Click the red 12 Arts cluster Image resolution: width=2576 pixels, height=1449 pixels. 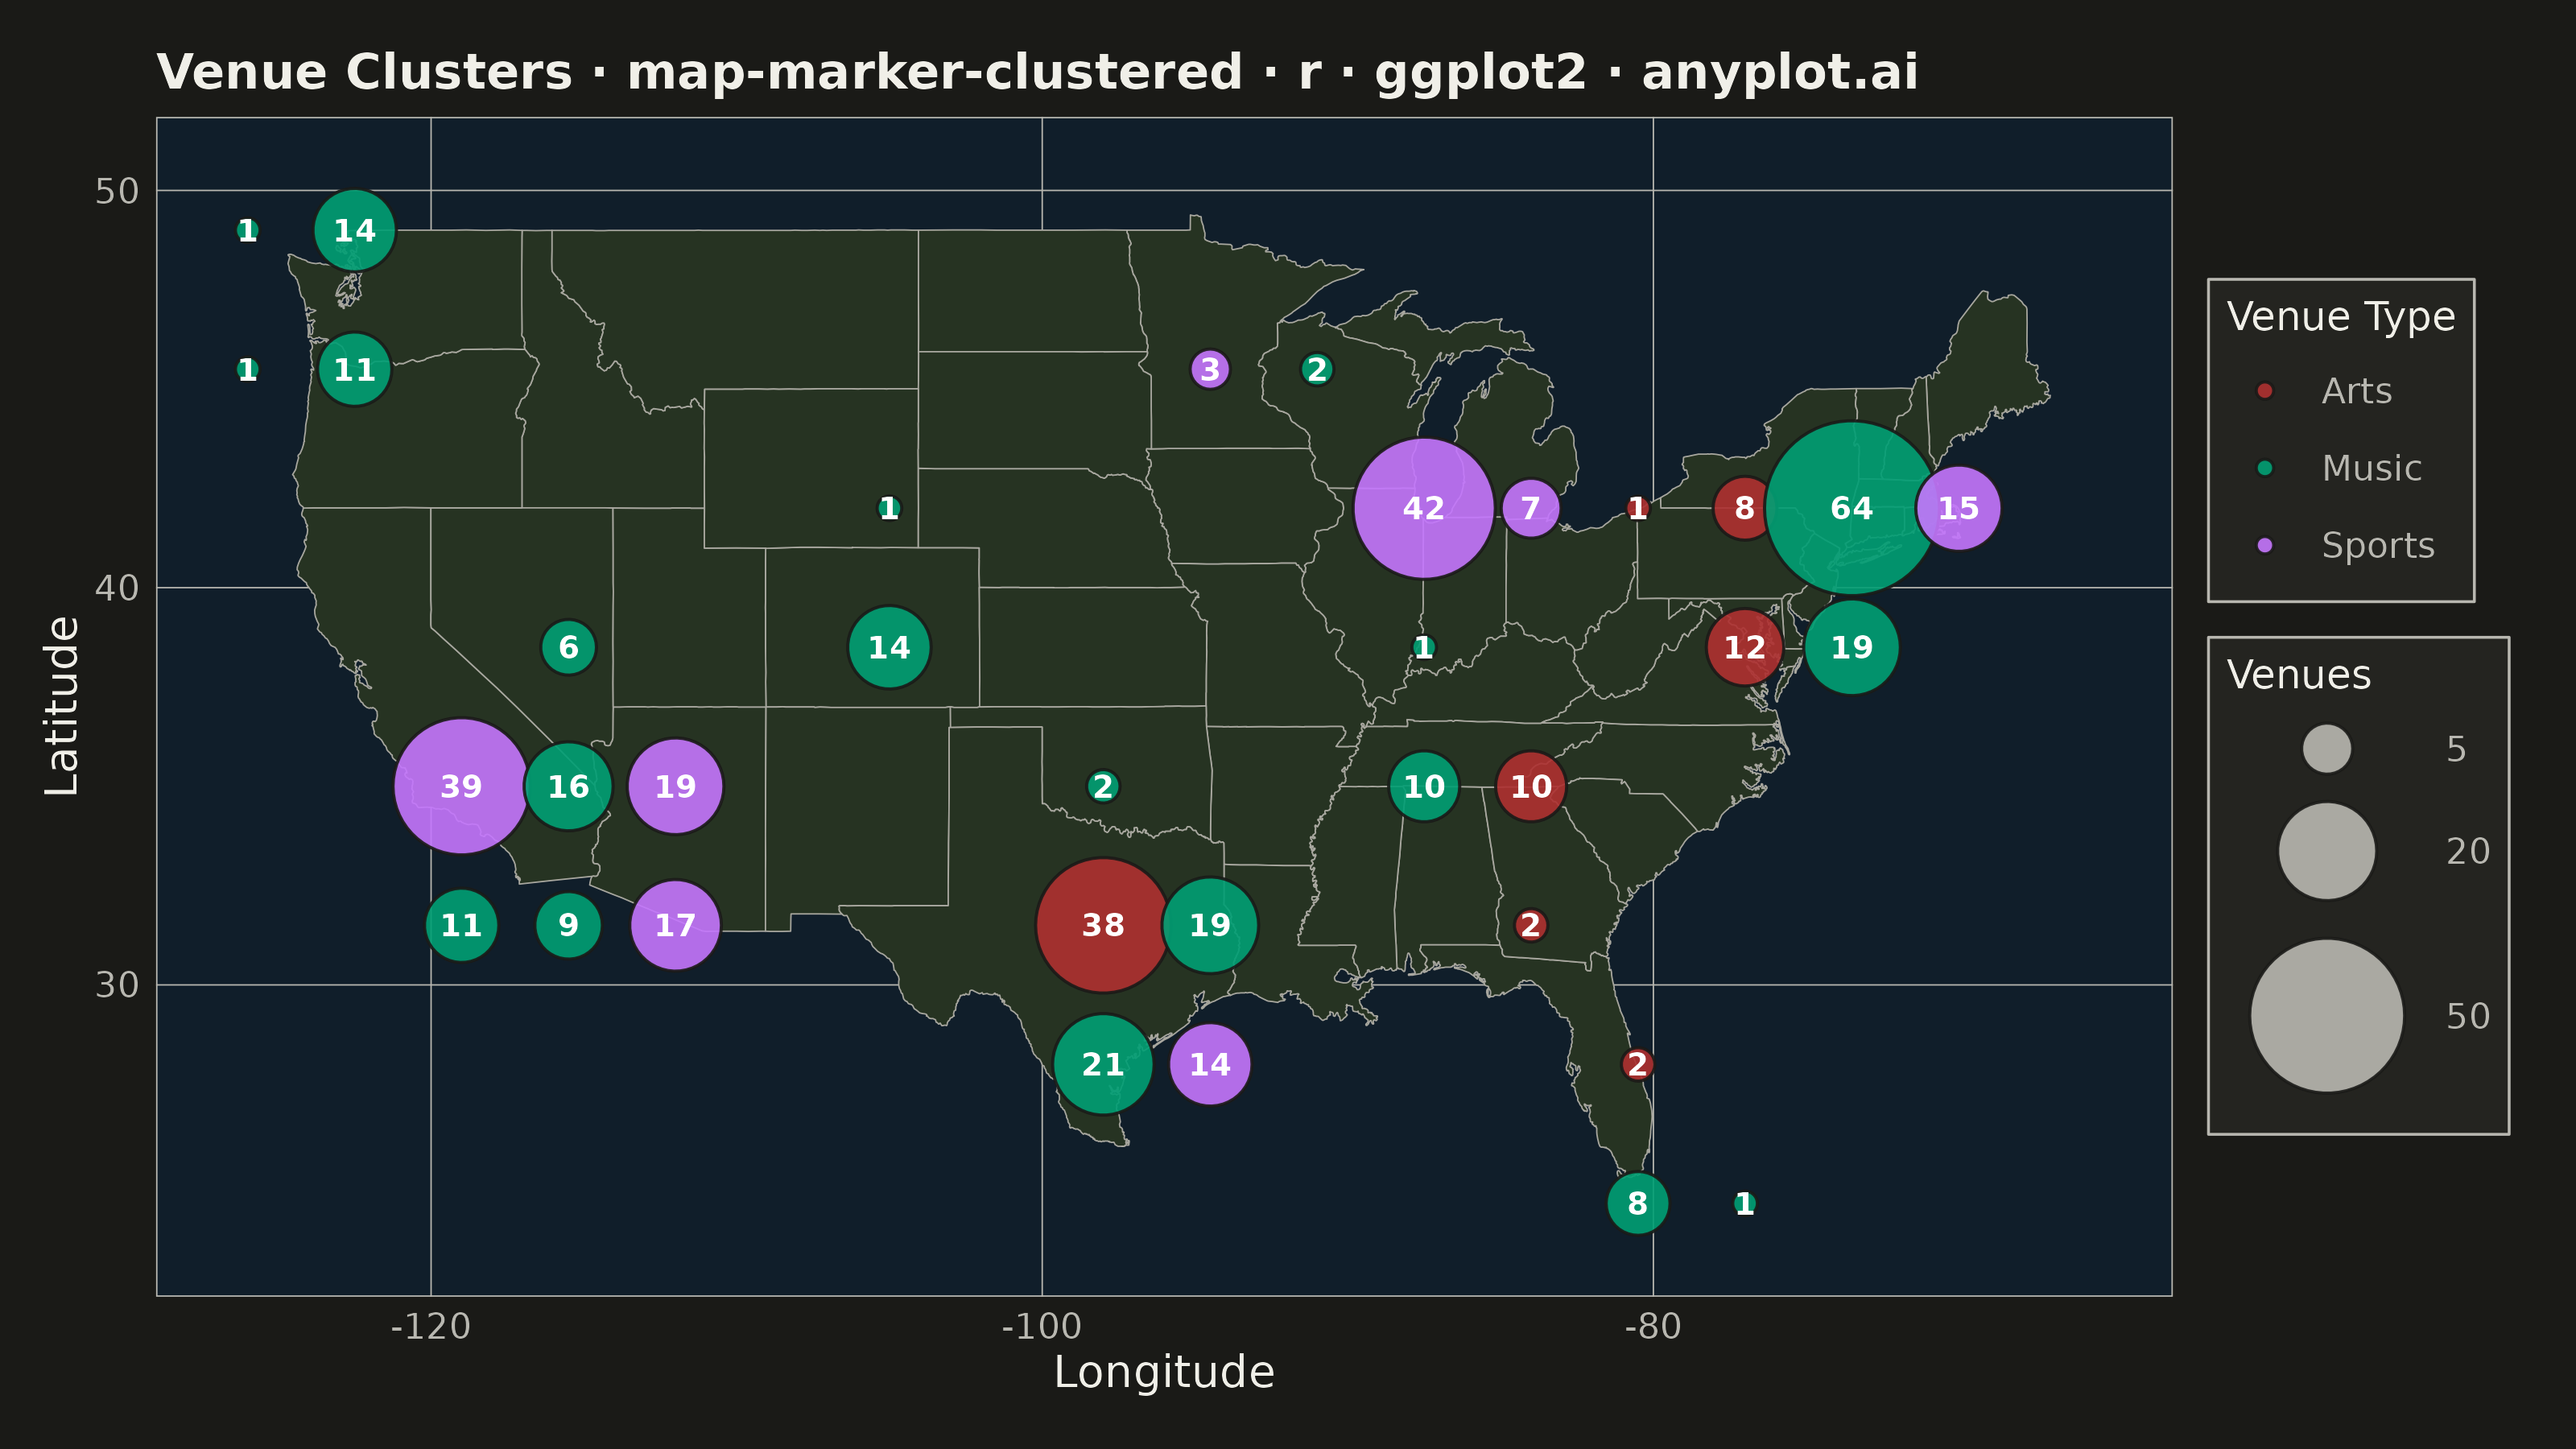pyautogui.click(x=1744, y=647)
